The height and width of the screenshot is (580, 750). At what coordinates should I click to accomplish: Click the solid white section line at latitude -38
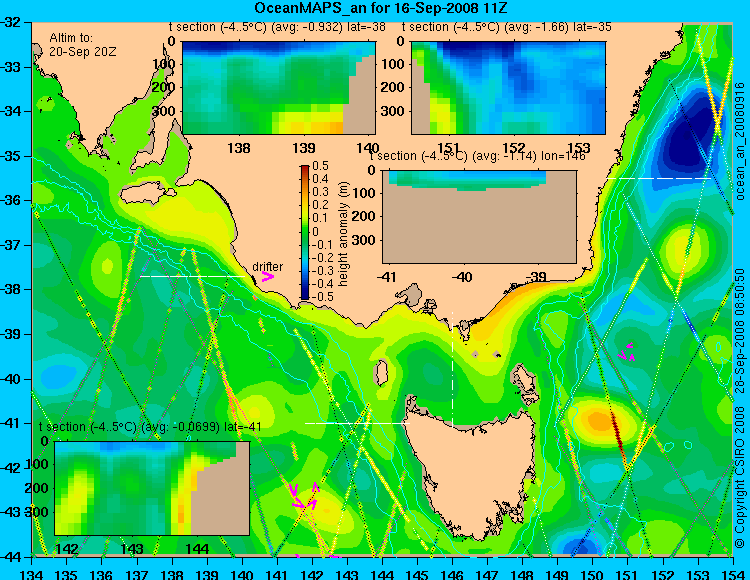(192, 276)
